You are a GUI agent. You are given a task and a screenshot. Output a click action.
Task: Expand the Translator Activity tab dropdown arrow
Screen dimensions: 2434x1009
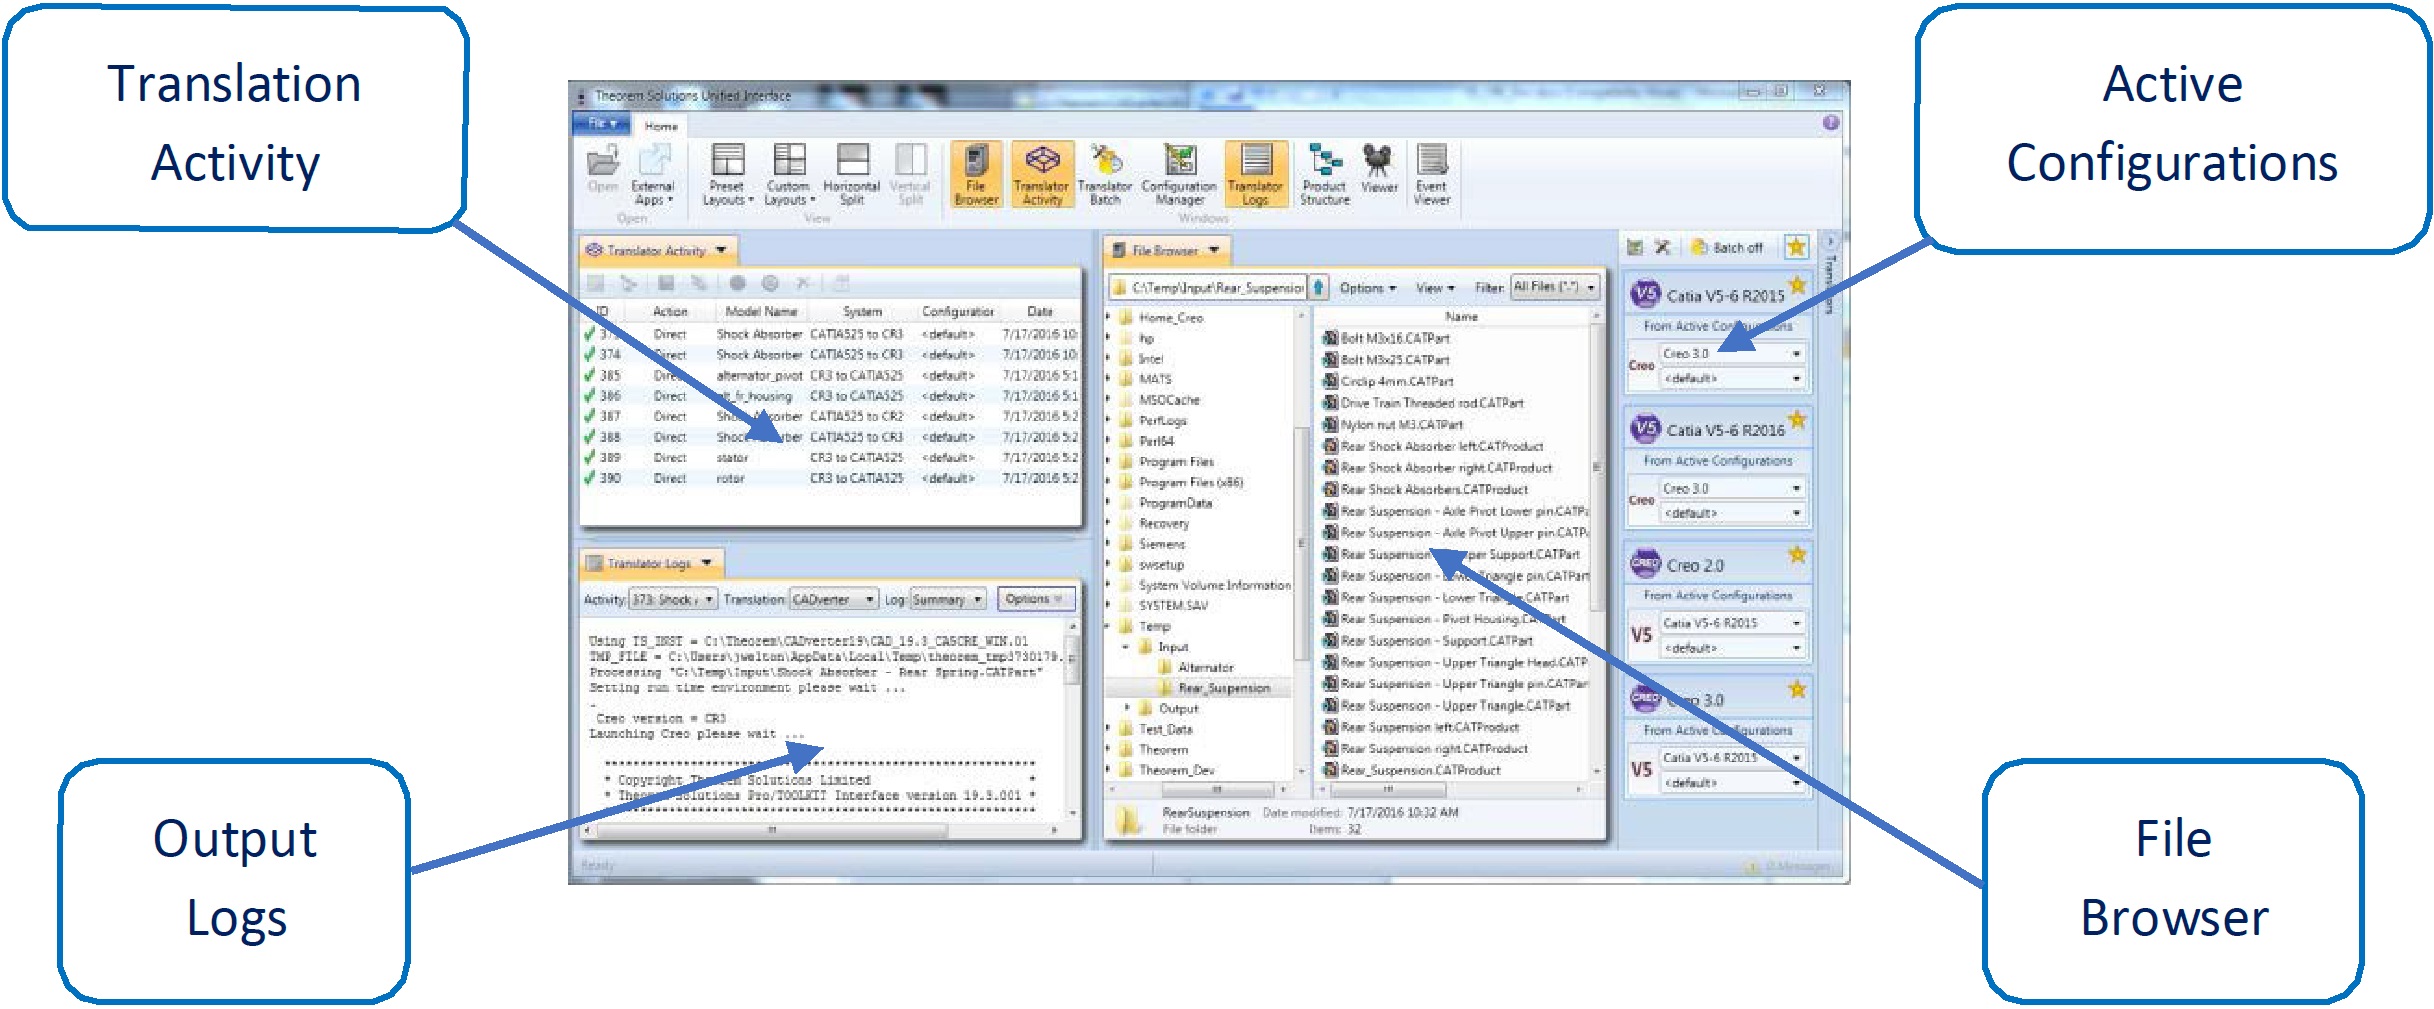(721, 250)
